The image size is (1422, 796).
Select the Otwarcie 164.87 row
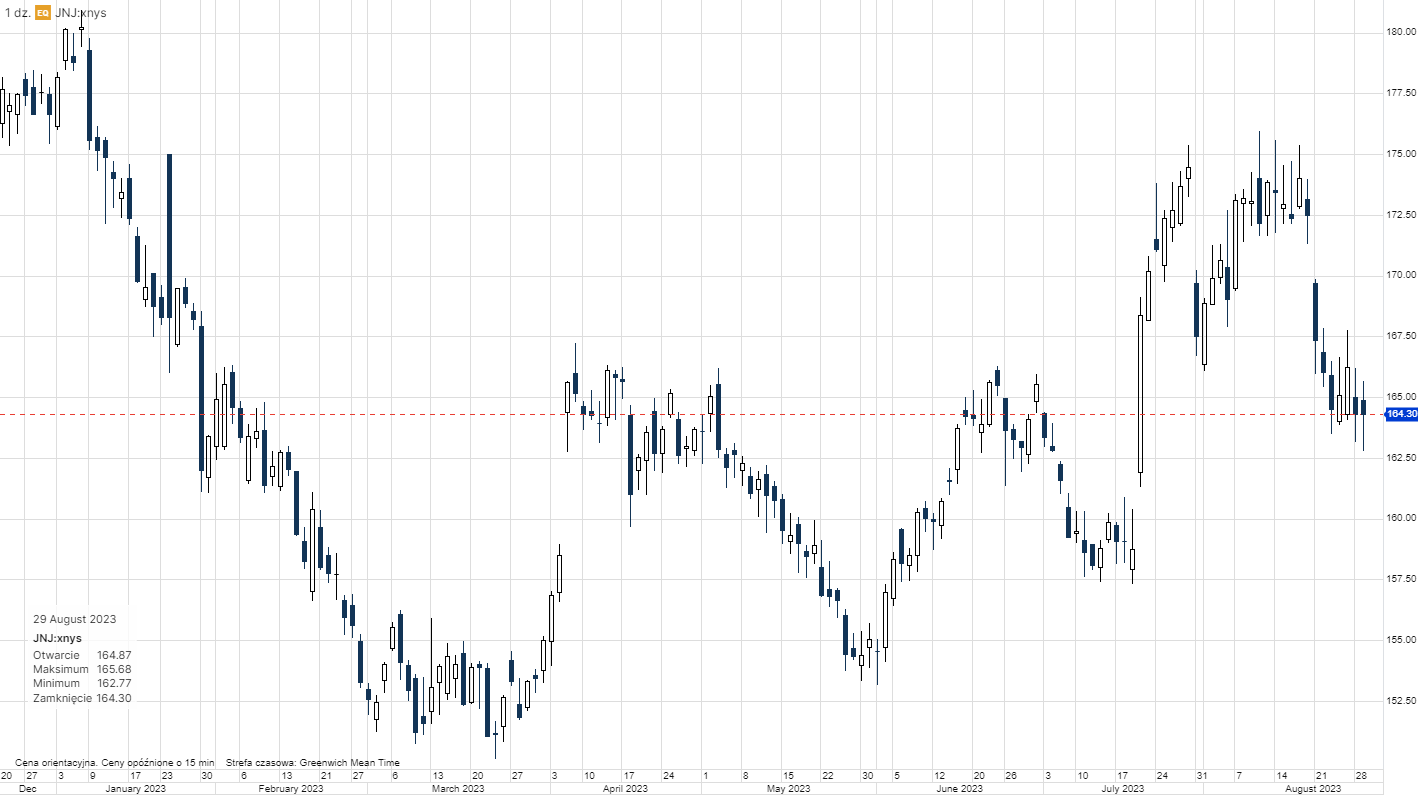[x=82, y=655]
